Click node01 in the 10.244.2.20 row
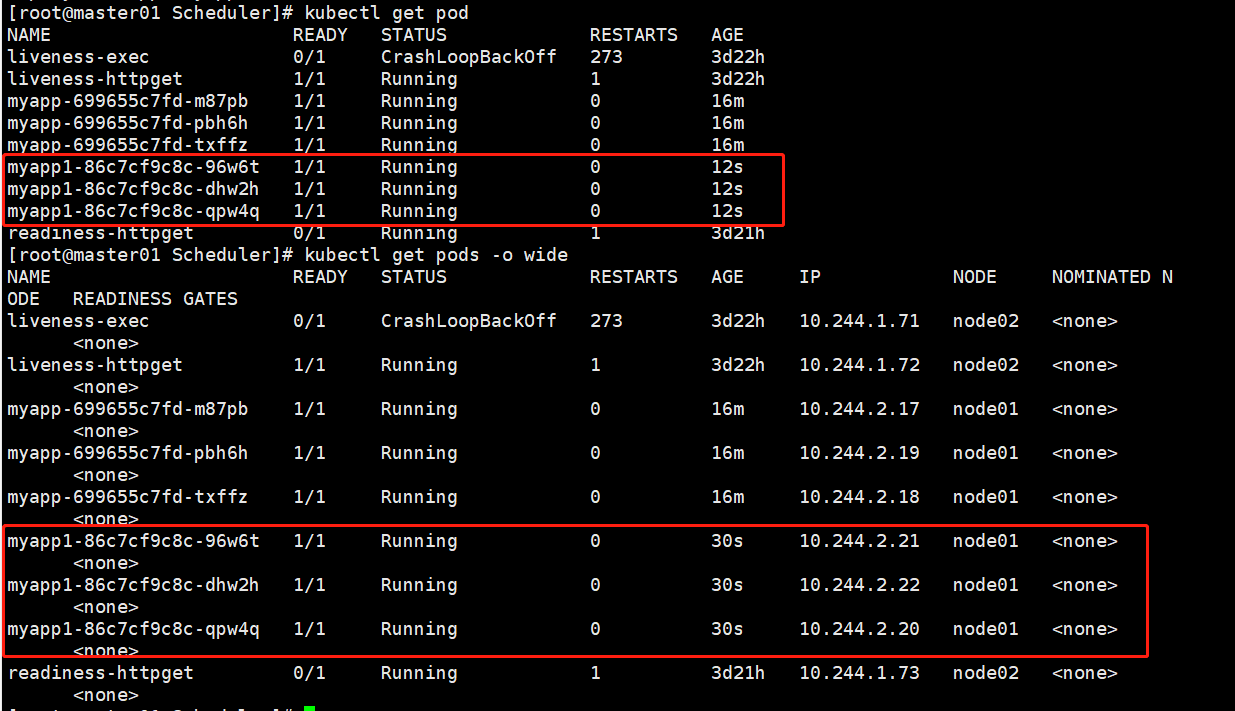The height and width of the screenshot is (711, 1235). click(985, 629)
